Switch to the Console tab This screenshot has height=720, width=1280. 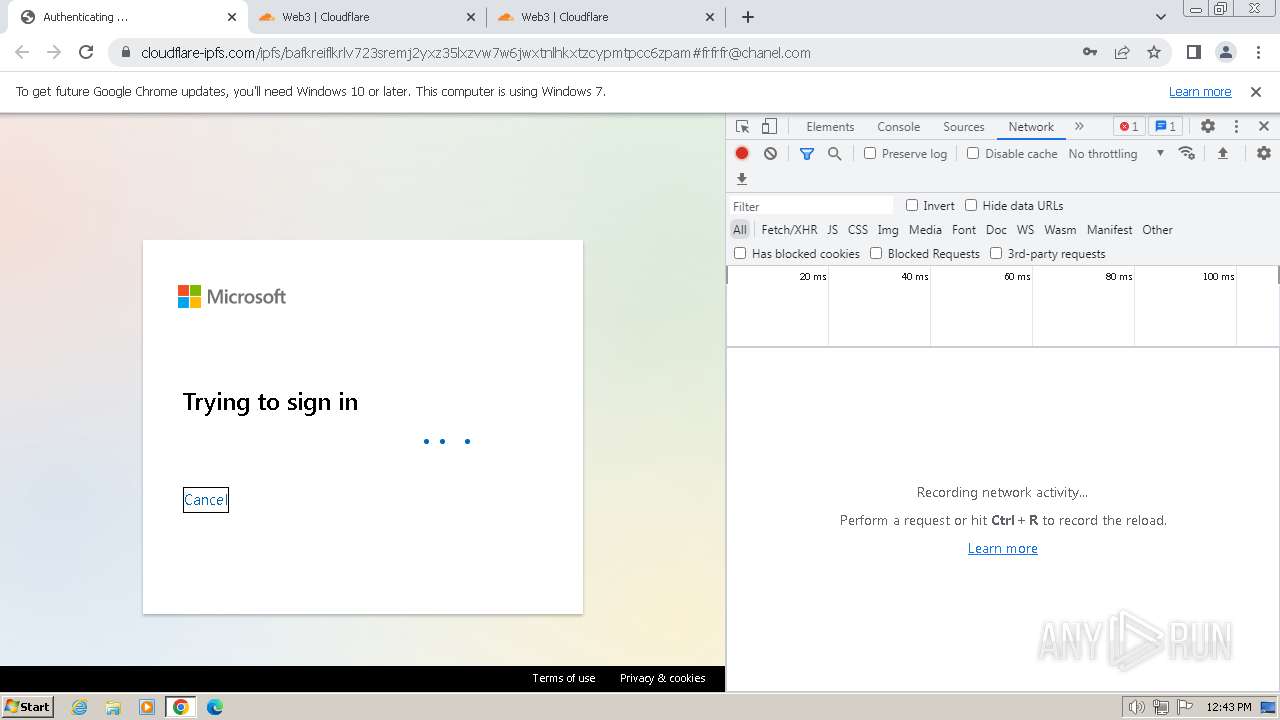click(898, 127)
